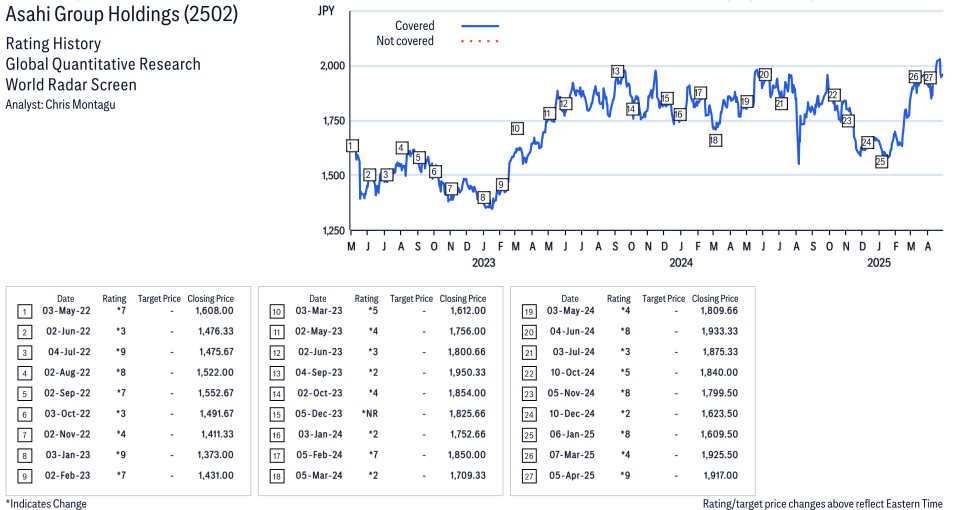Click the Analyst: Chris Montagu text
Screen dimensions: 954x510
tap(60, 105)
